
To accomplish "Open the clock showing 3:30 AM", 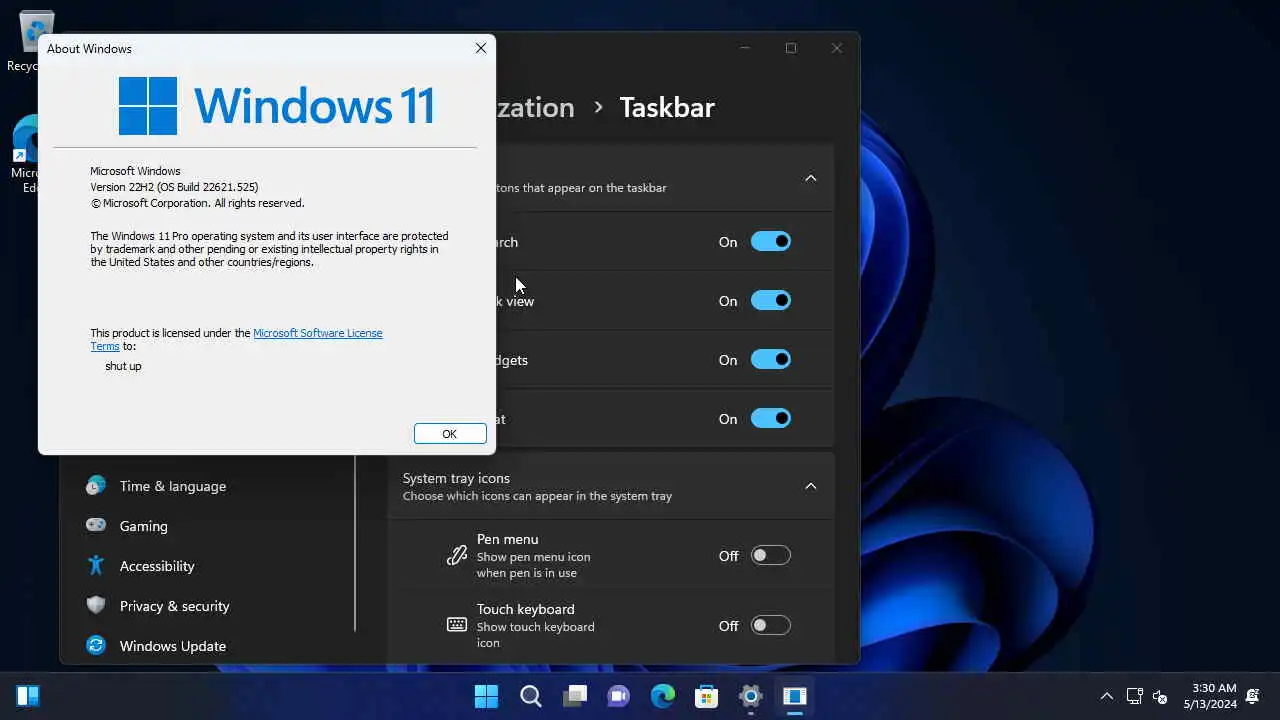I will pyautogui.click(x=1209, y=696).
